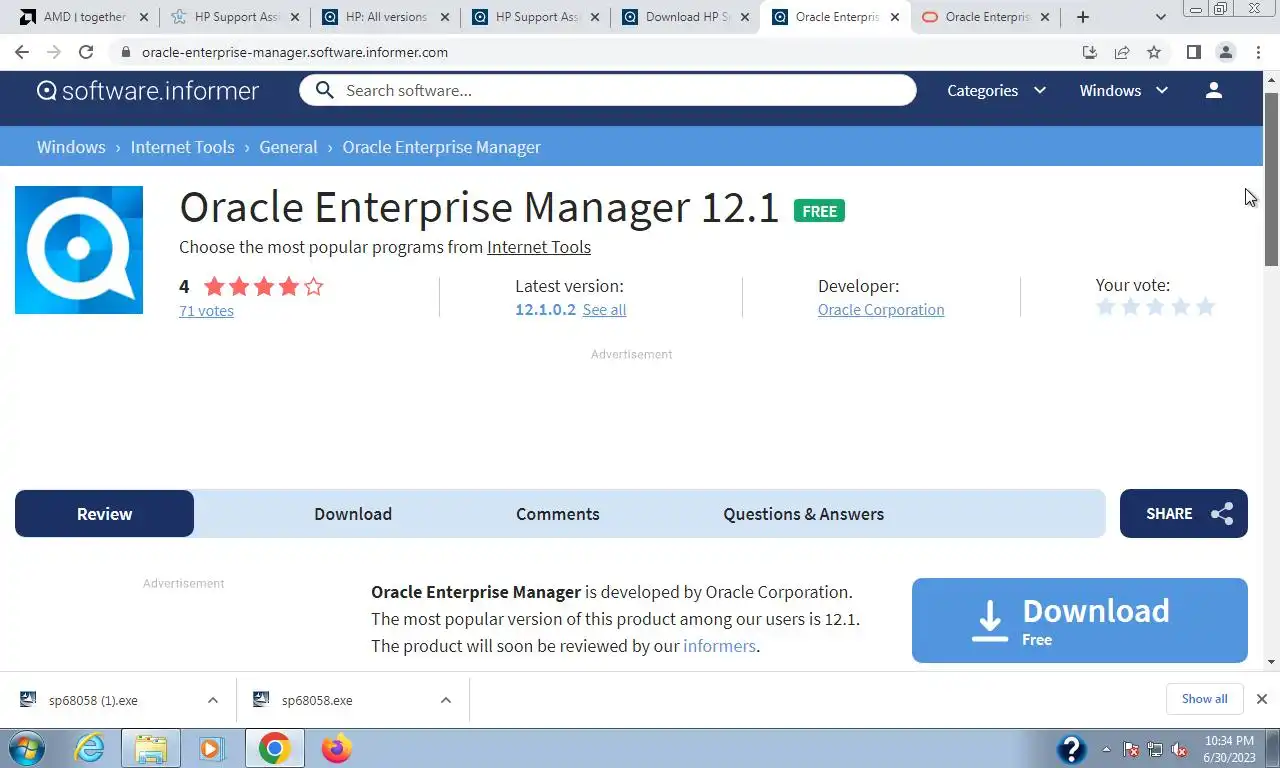
Task: Close the downloads bar
Action: tap(1261, 699)
